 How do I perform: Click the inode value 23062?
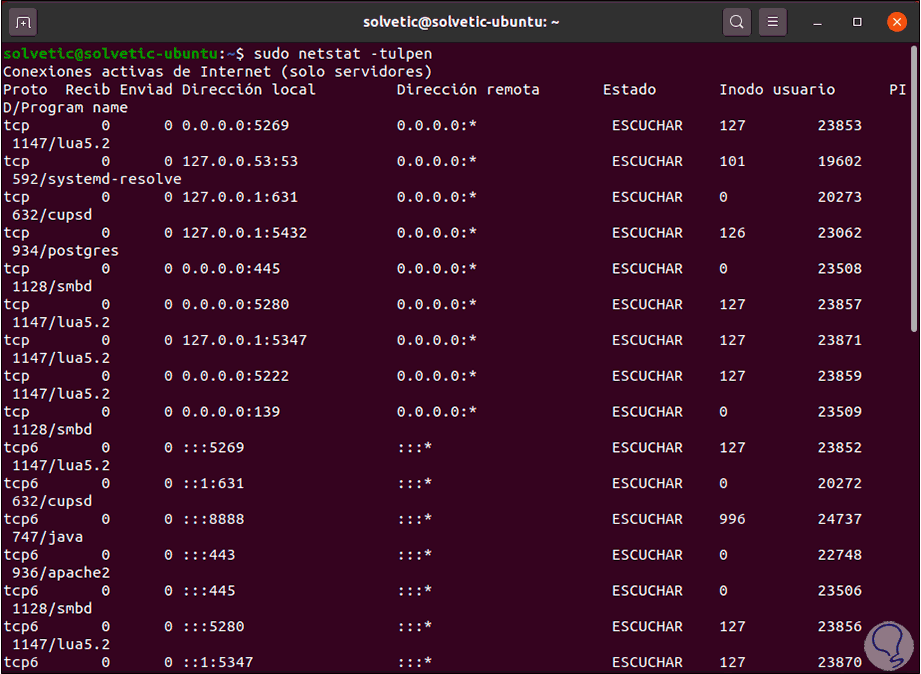(840, 233)
